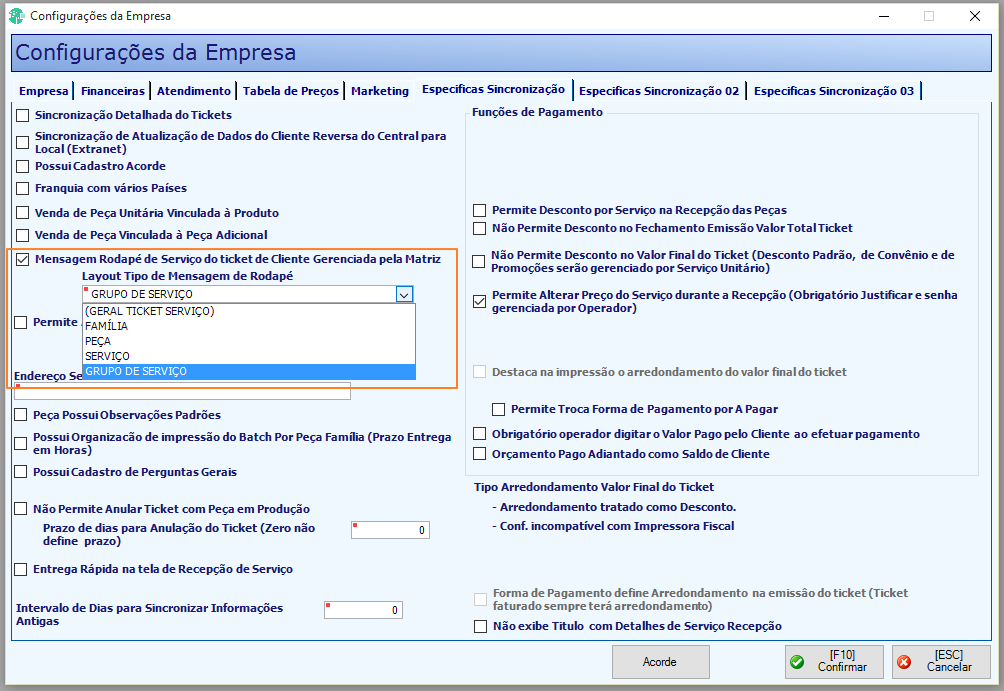Toggle Permite Alterar Preço do Serviço checkbox
The height and width of the screenshot is (691, 1004).
[479, 301]
